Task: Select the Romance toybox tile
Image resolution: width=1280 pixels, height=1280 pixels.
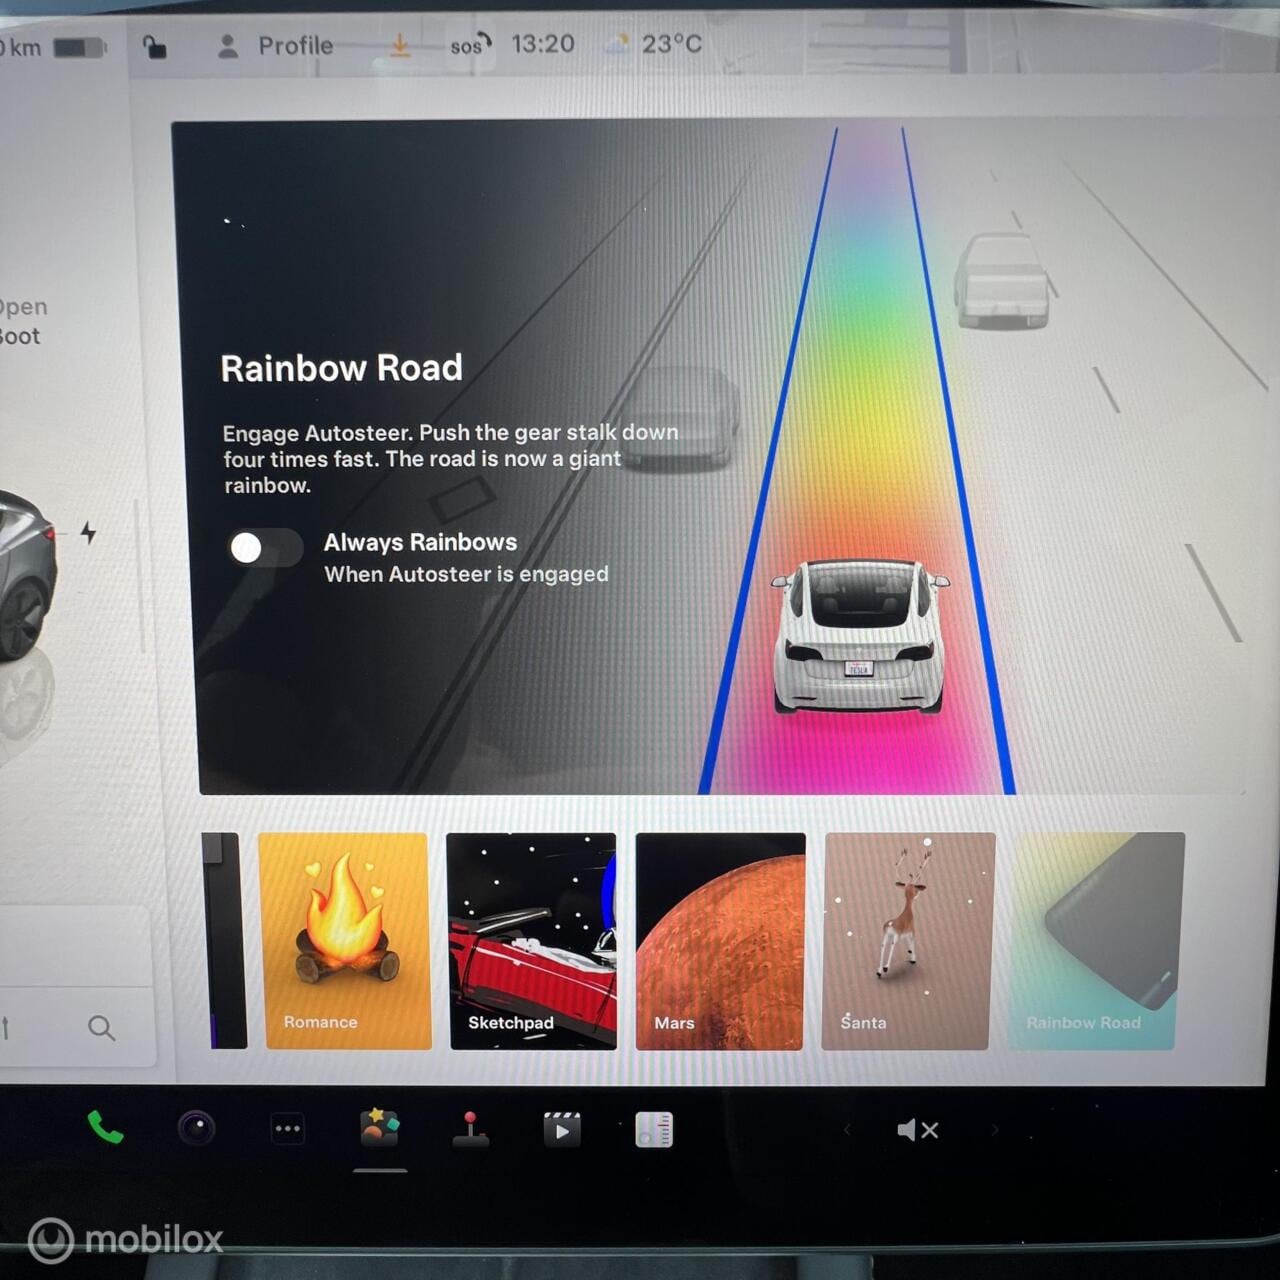Action: (346, 941)
